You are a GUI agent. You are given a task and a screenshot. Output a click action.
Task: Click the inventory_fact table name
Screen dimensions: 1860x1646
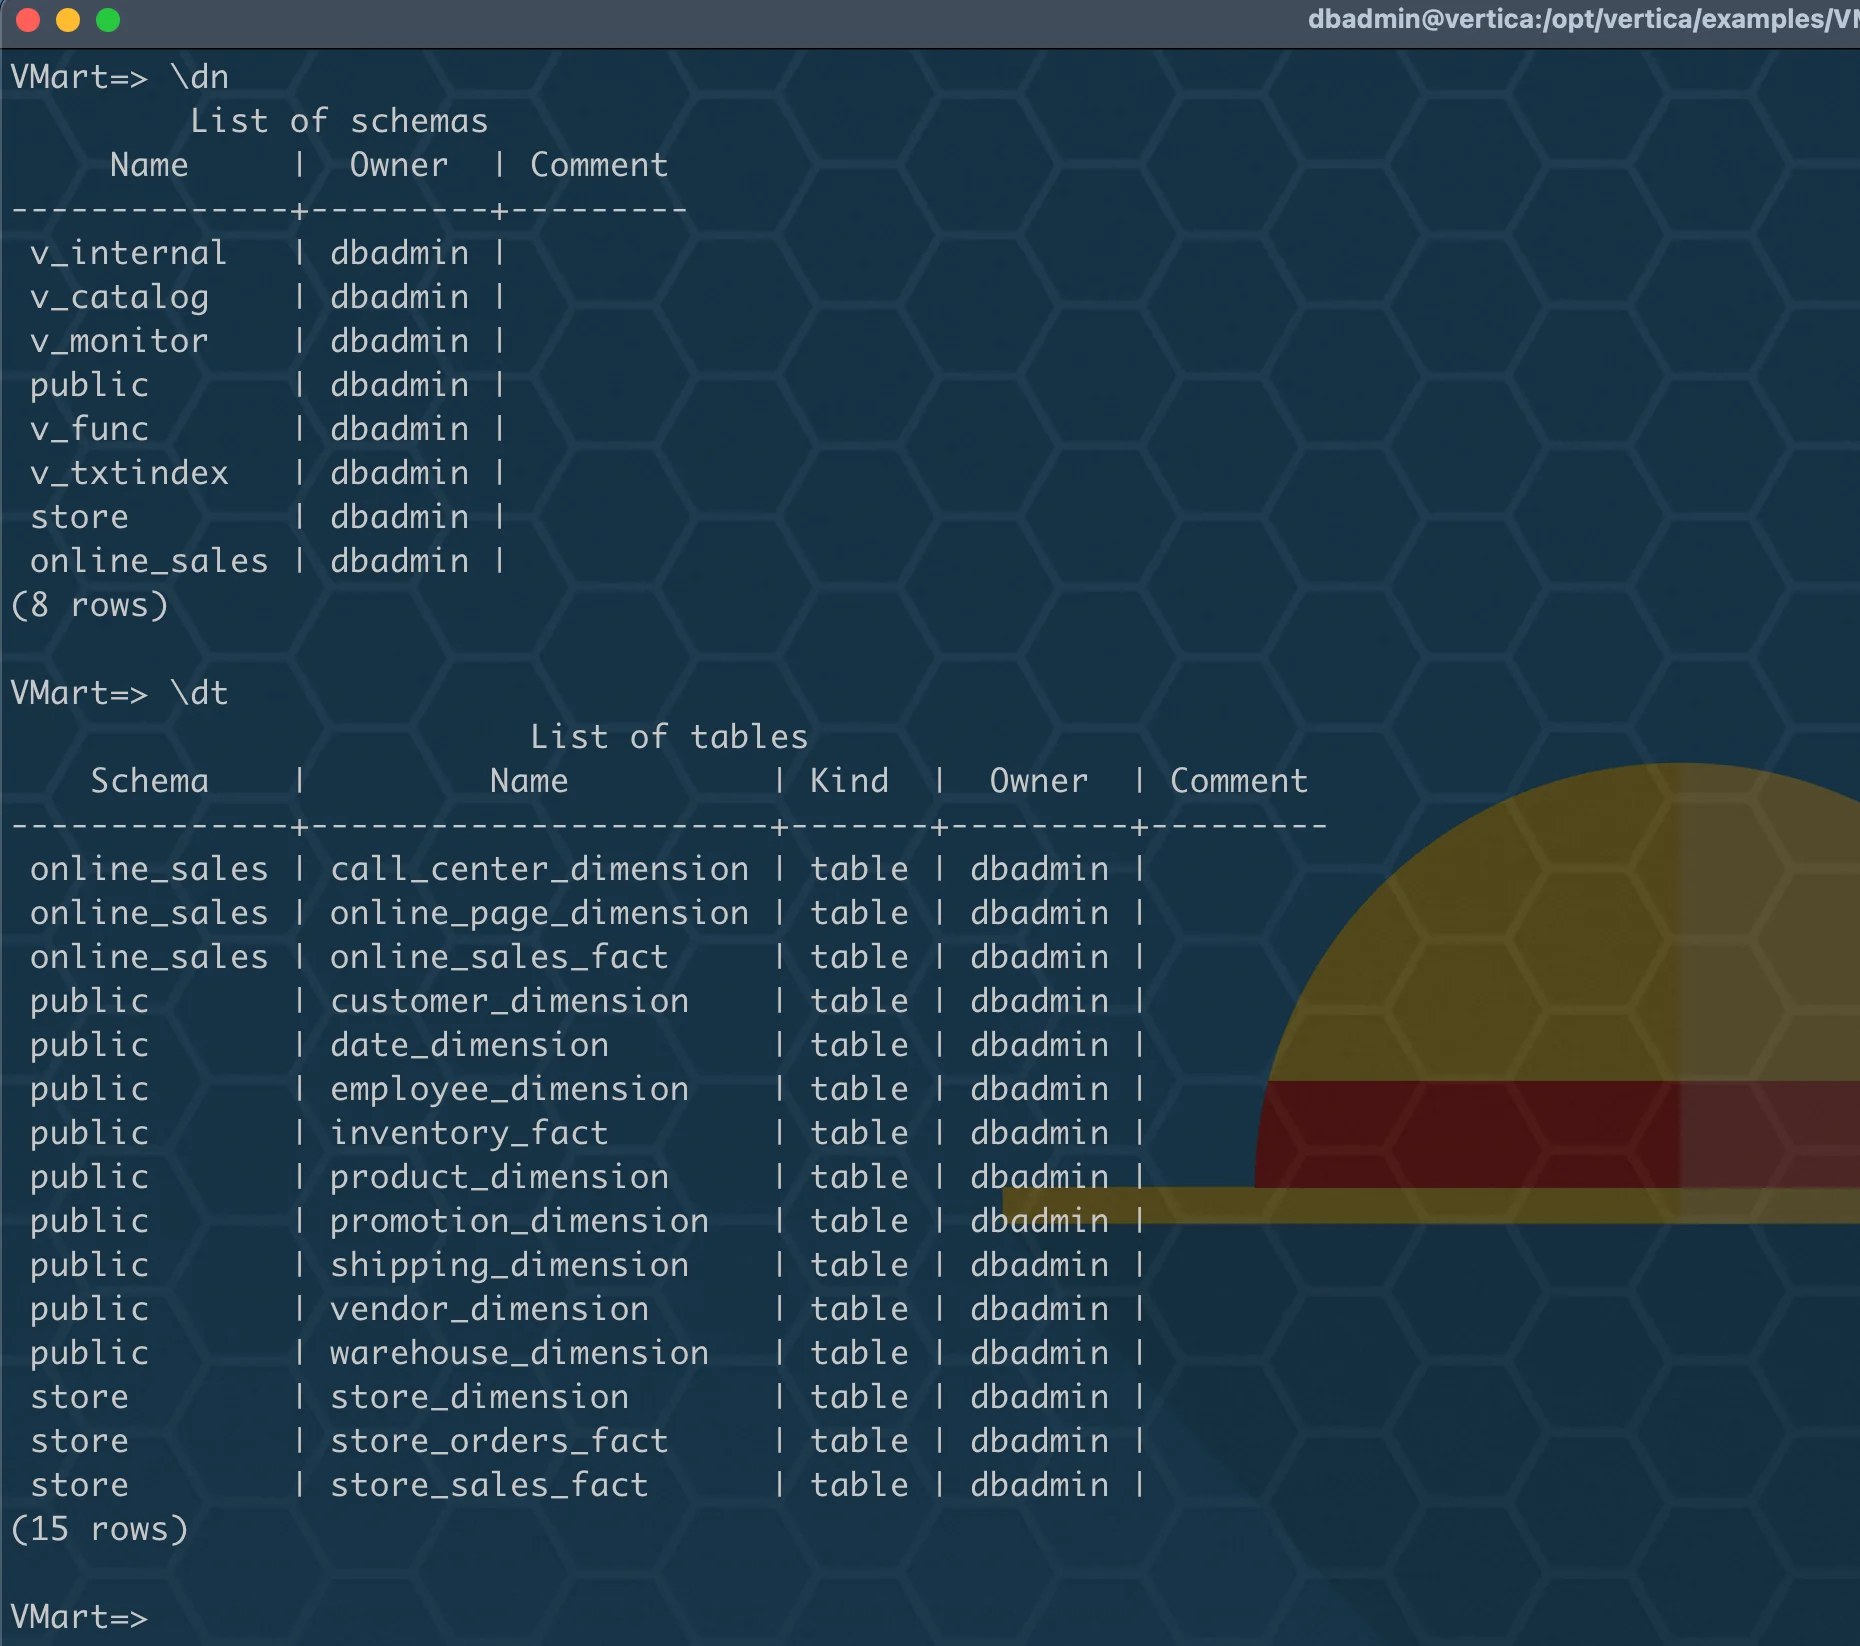[468, 1133]
